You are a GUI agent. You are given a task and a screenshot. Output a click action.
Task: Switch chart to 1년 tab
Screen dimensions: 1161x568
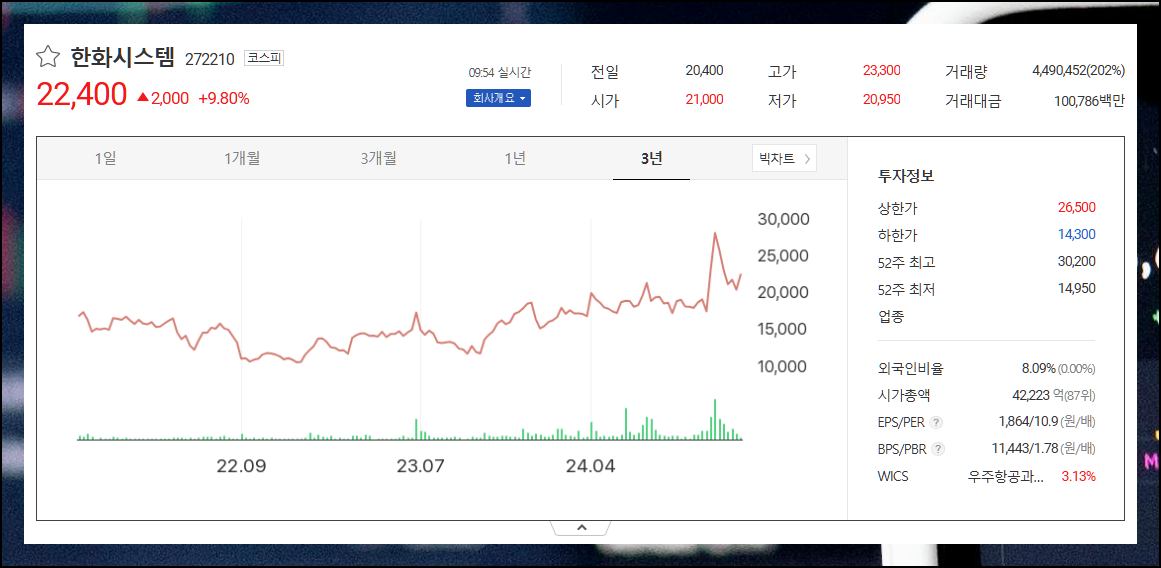click(x=515, y=158)
